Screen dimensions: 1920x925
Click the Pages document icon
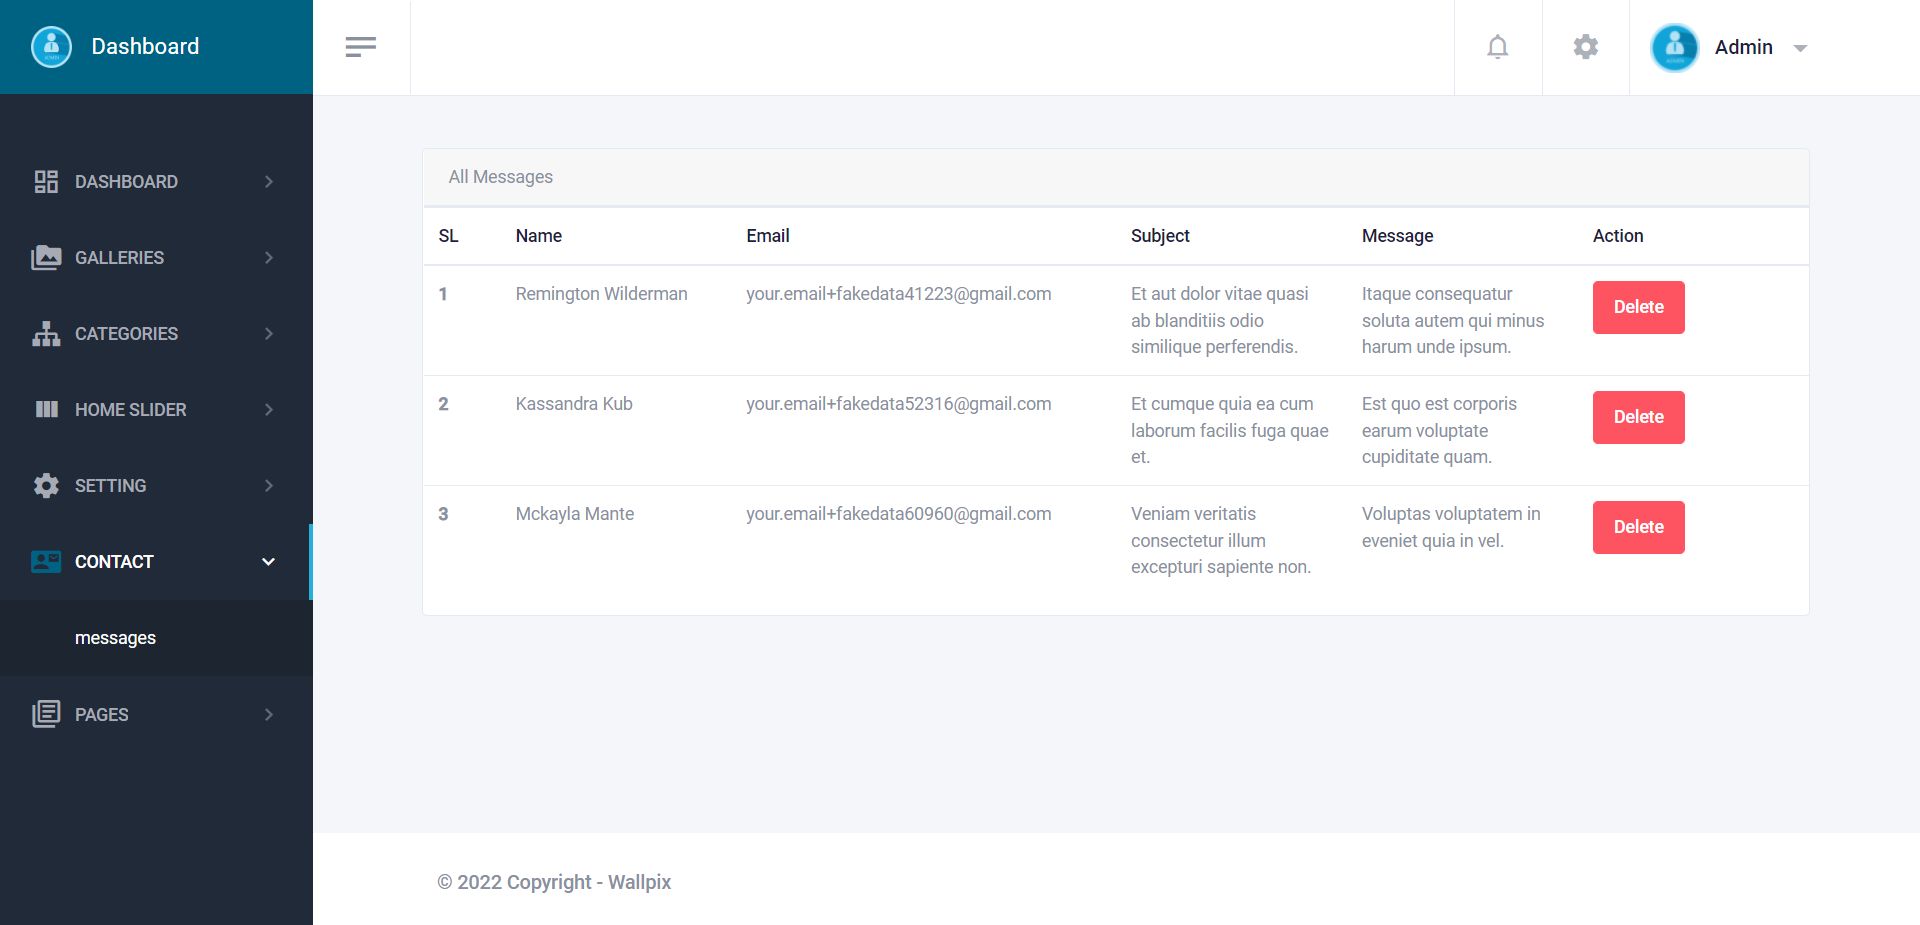tap(46, 714)
